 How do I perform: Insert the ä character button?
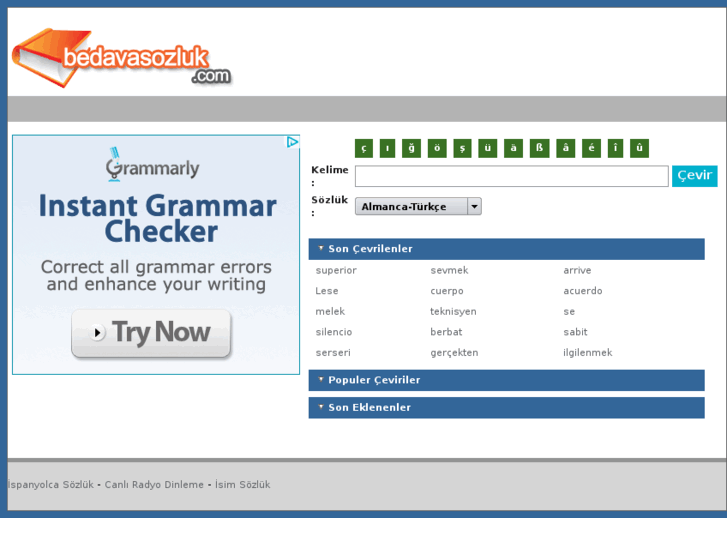513,148
